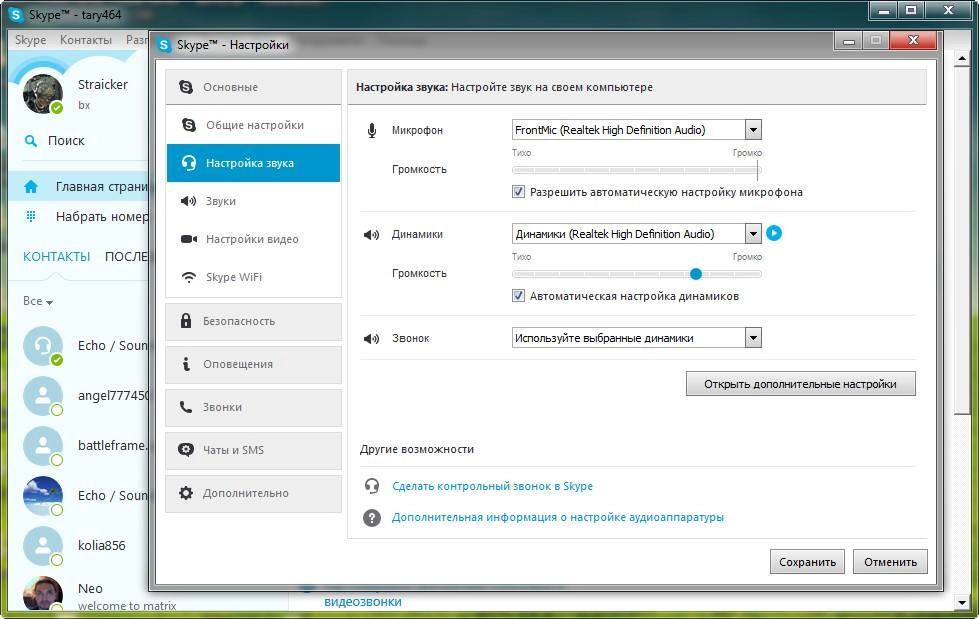The image size is (979, 619).
Task: Click the info icon beside Оповещения
Action: point(185,364)
